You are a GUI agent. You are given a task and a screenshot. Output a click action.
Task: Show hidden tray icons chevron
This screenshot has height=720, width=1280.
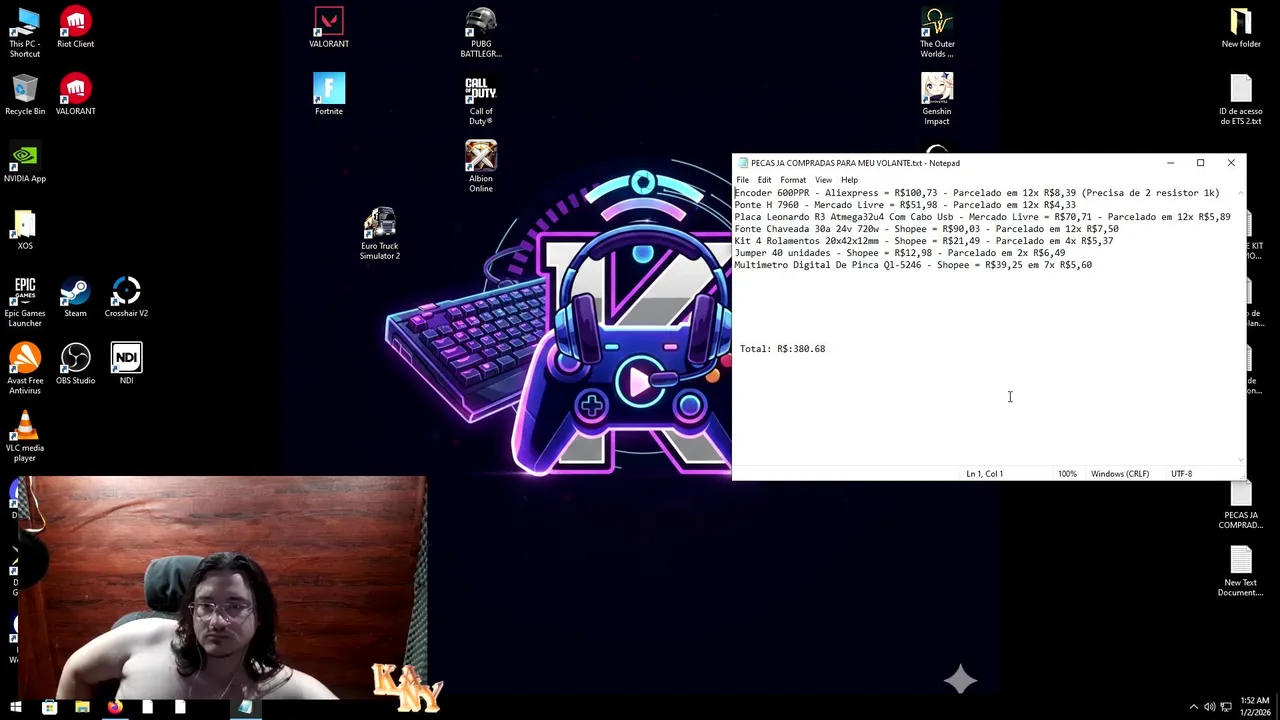[1193, 708]
